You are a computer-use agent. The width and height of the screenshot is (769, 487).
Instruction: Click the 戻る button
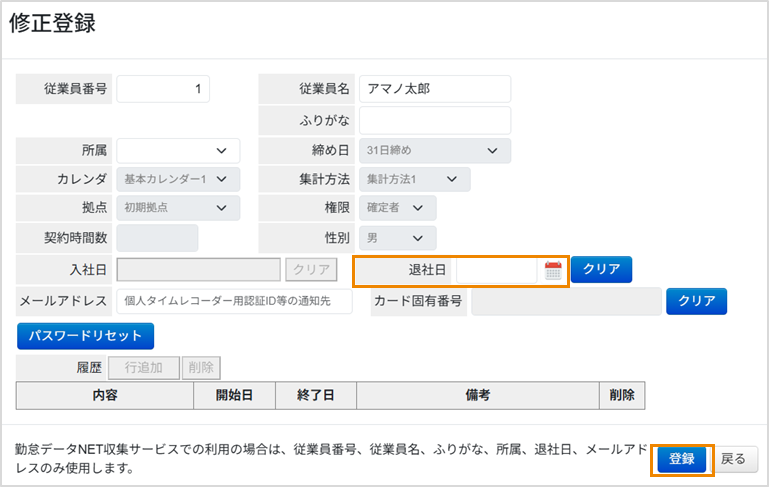[x=733, y=459]
